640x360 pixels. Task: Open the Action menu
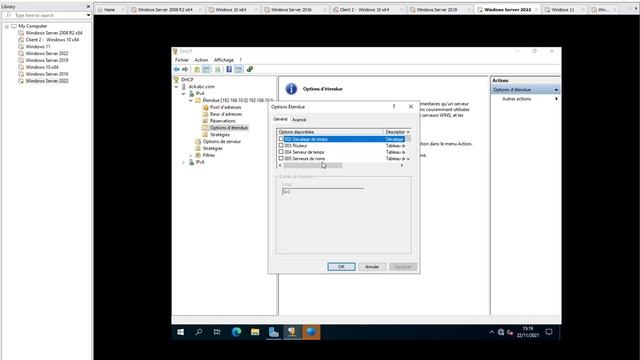pyautogui.click(x=201, y=60)
